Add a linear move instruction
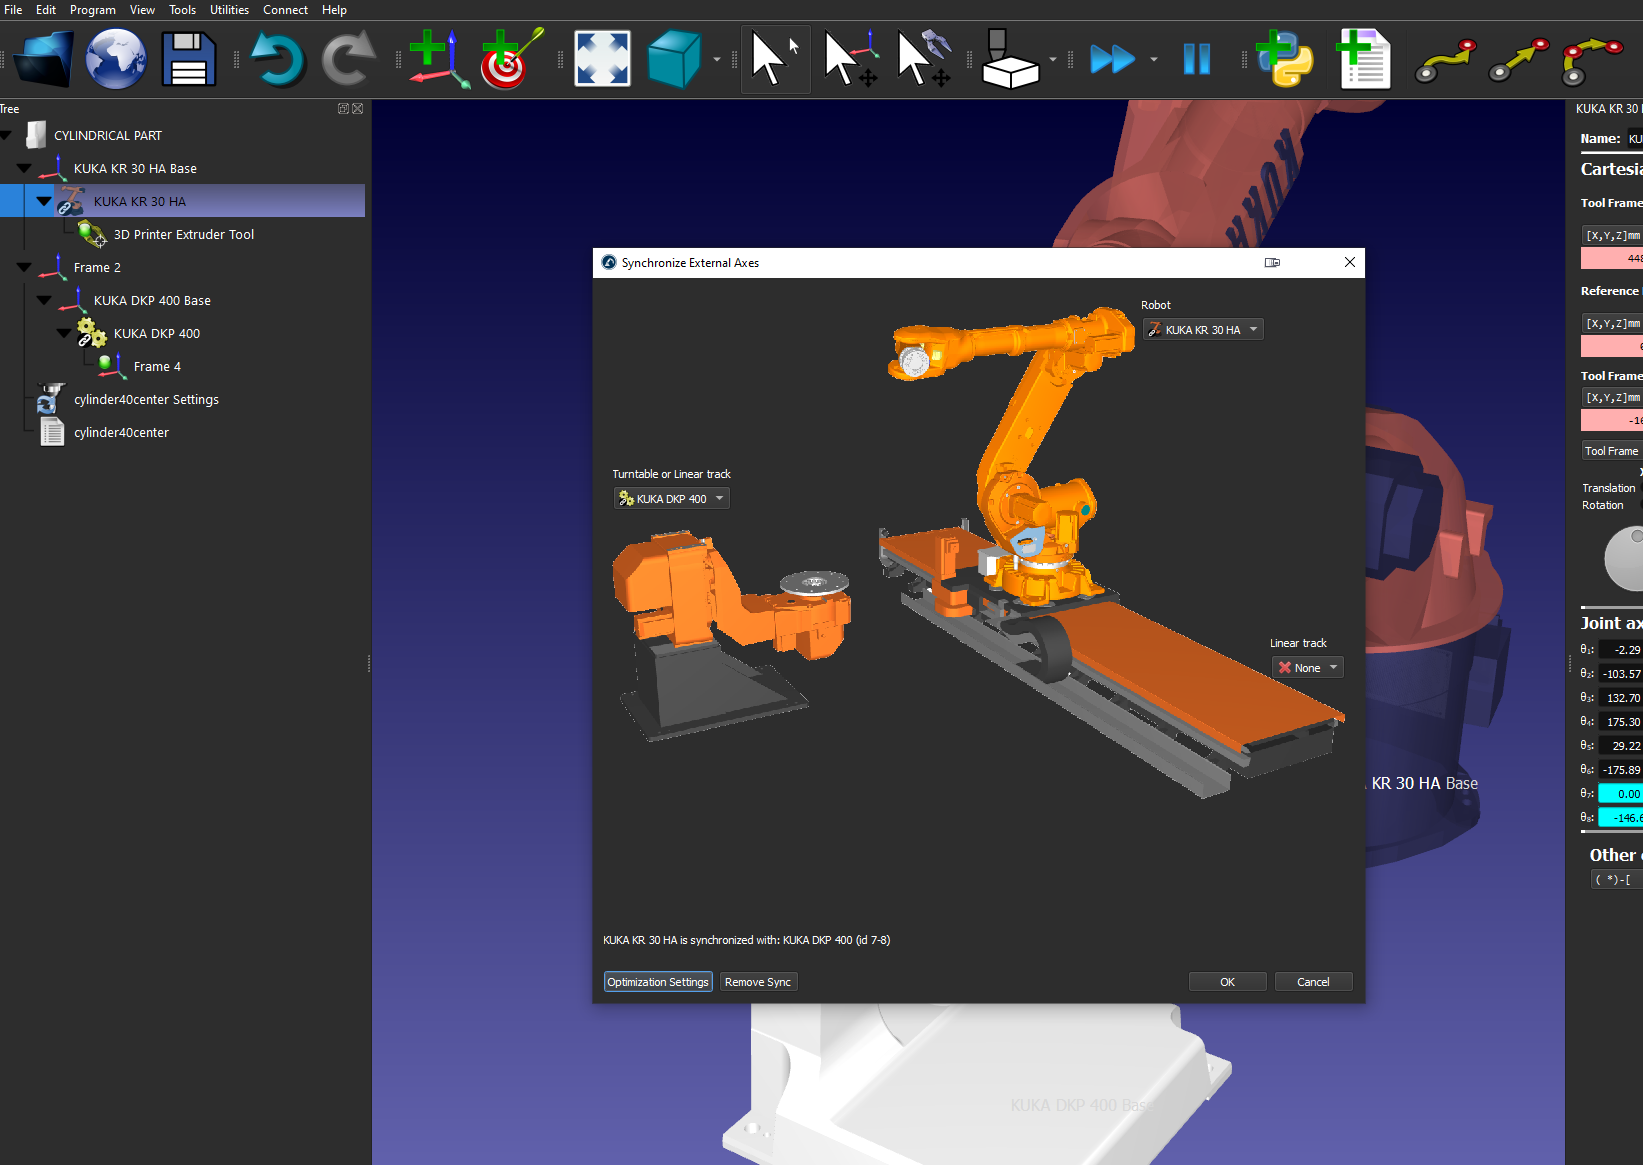Viewport: 1643px width, 1165px height. [x=1519, y=60]
